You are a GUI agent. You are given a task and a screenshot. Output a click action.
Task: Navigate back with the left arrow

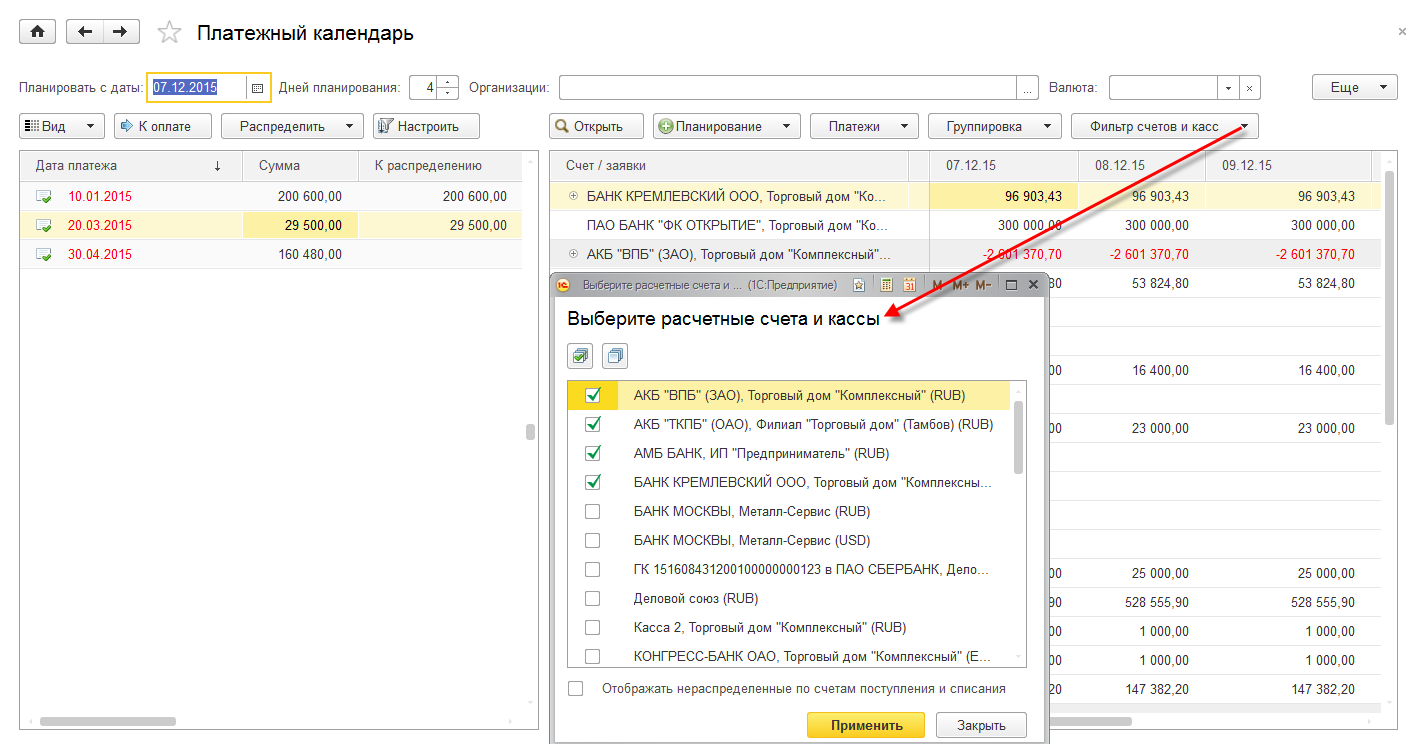point(84,32)
